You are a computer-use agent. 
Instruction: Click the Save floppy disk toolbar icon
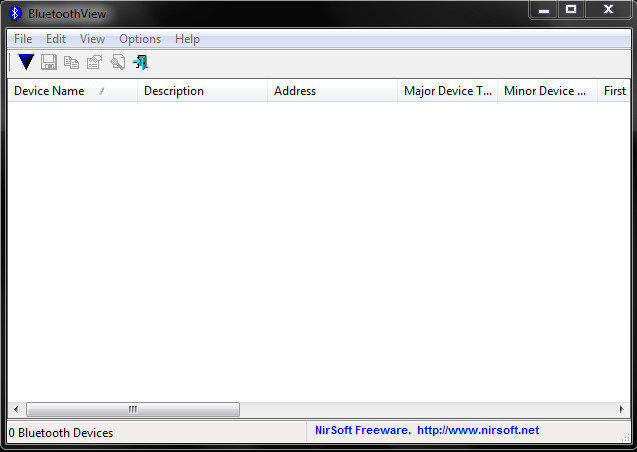pos(49,62)
